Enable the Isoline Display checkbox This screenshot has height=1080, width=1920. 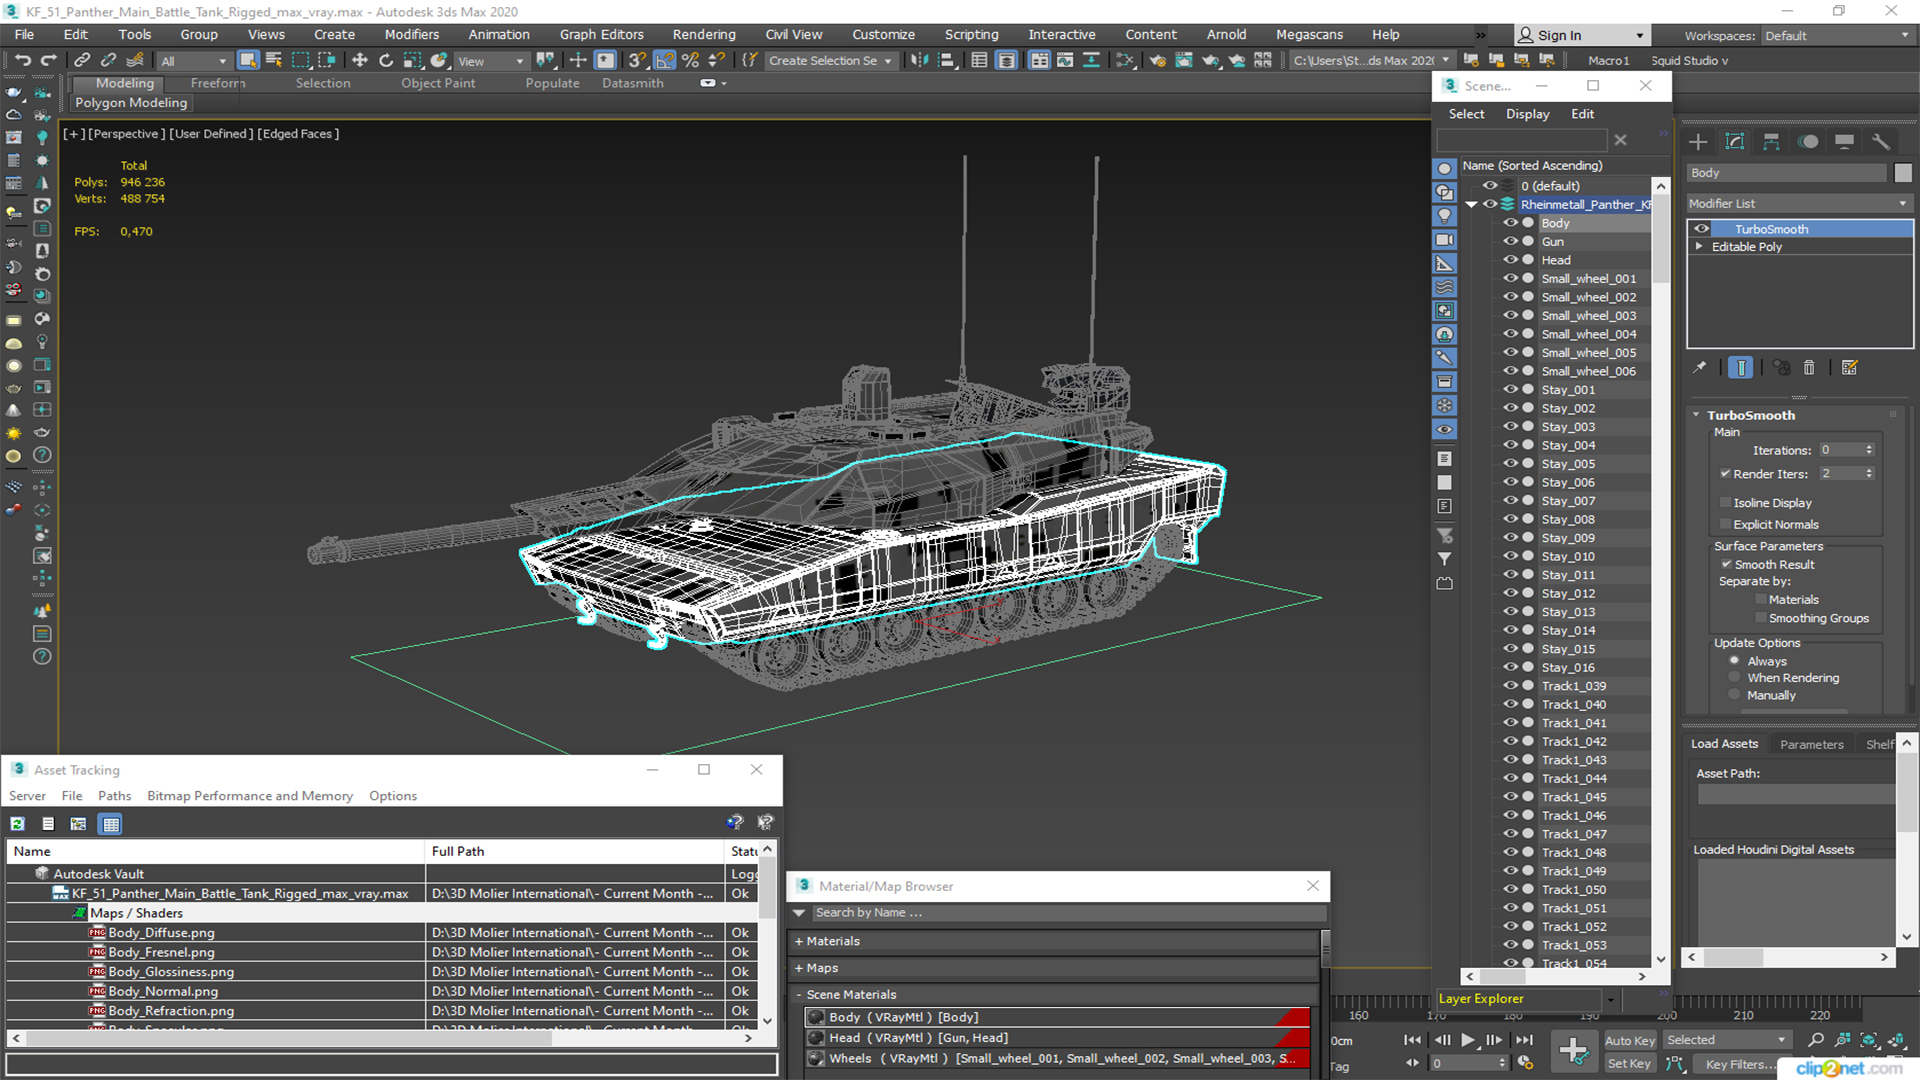coord(1725,503)
